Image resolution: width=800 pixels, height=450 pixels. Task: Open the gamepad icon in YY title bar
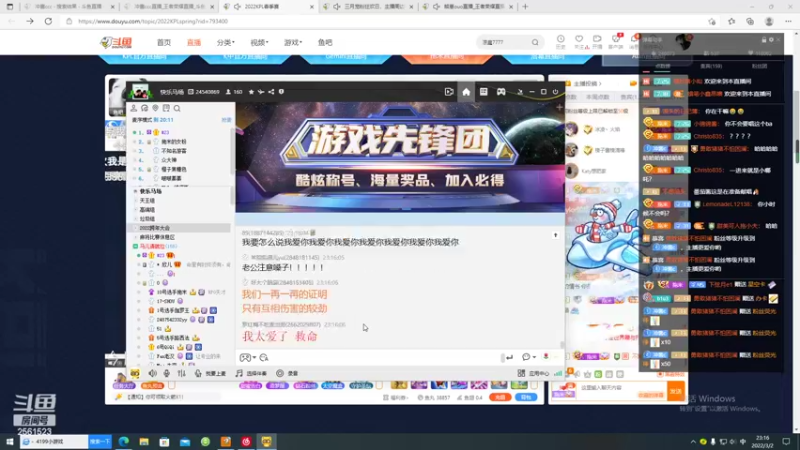tap(501, 92)
